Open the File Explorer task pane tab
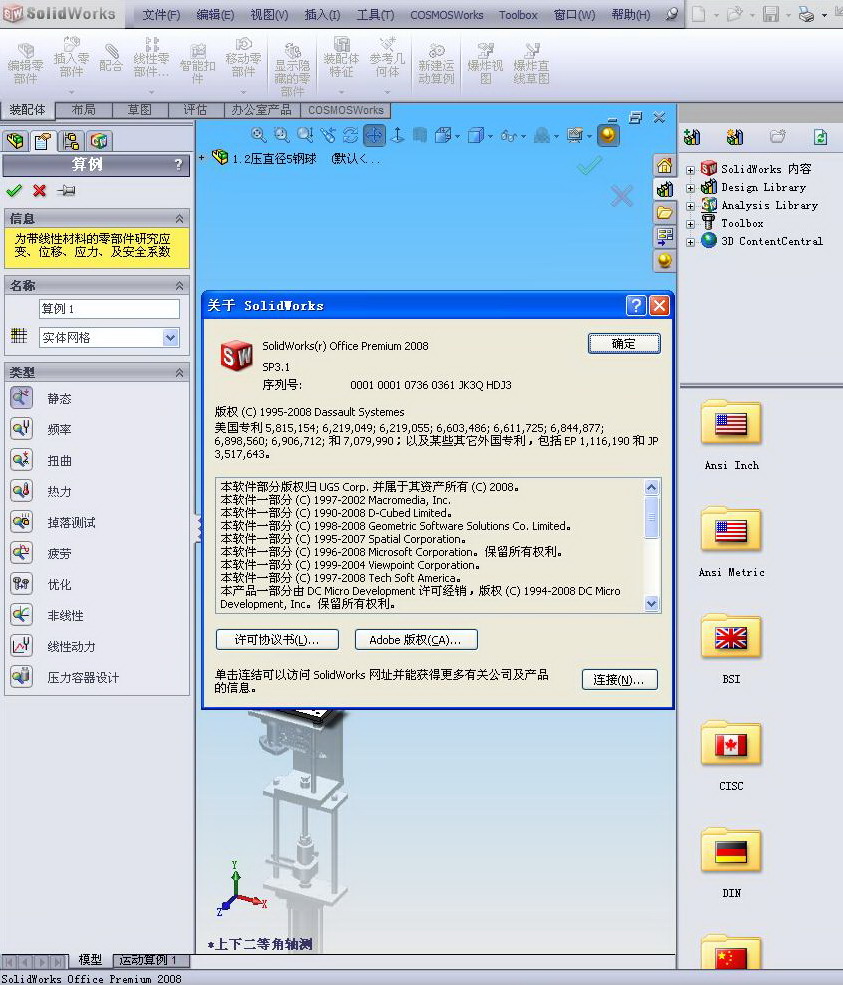Viewport: 843px width, 985px height. point(664,213)
